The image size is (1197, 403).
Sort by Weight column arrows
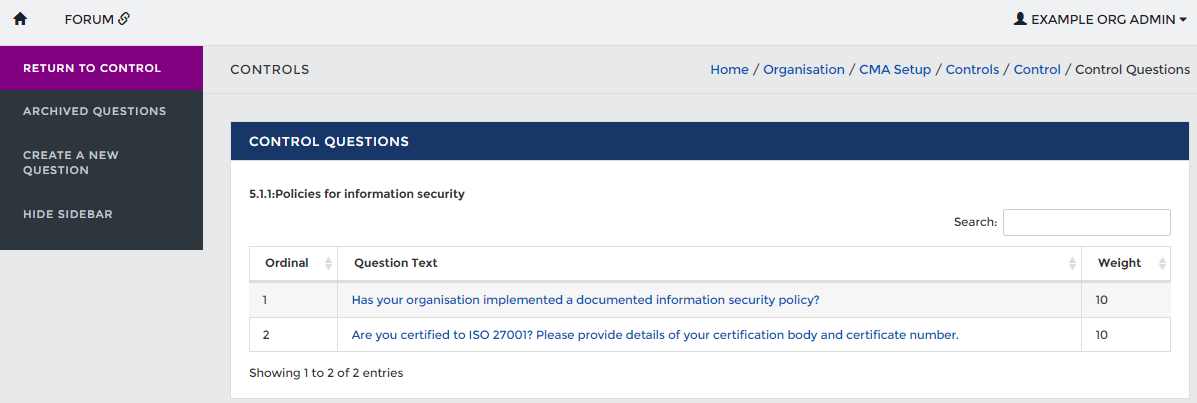coord(1162,264)
